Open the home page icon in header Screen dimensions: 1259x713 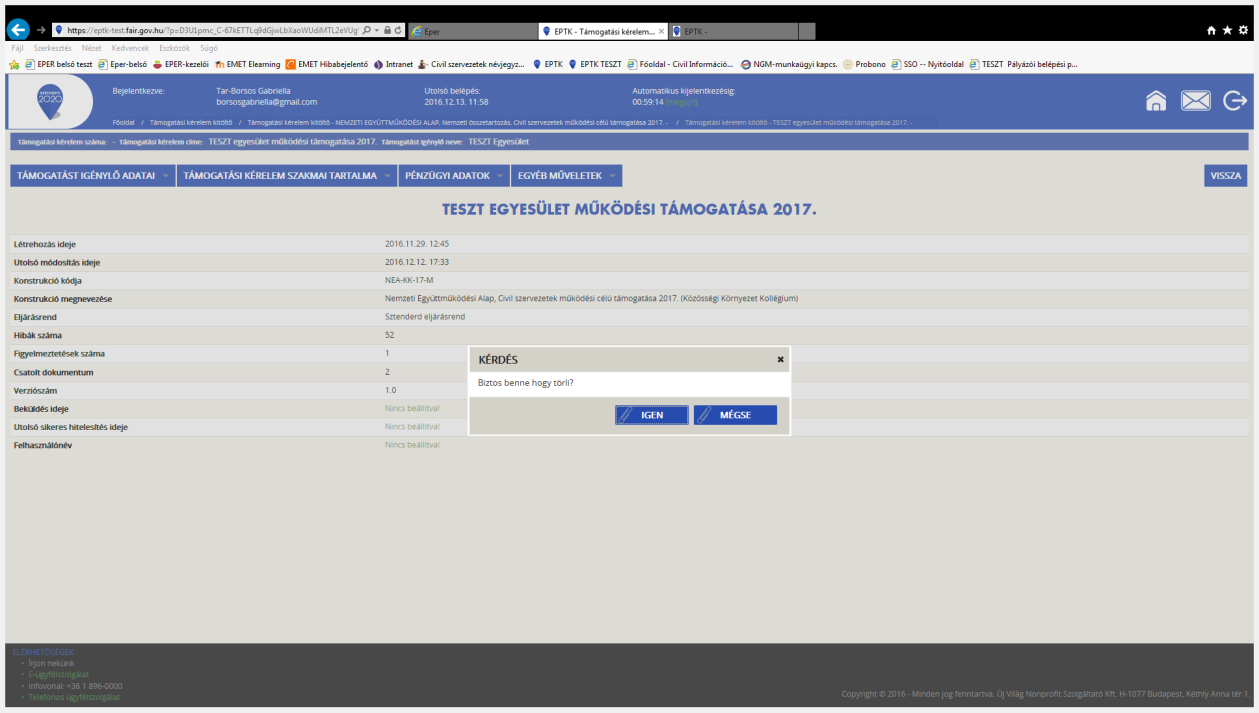pyautogui.click(x=1156, y=101)
